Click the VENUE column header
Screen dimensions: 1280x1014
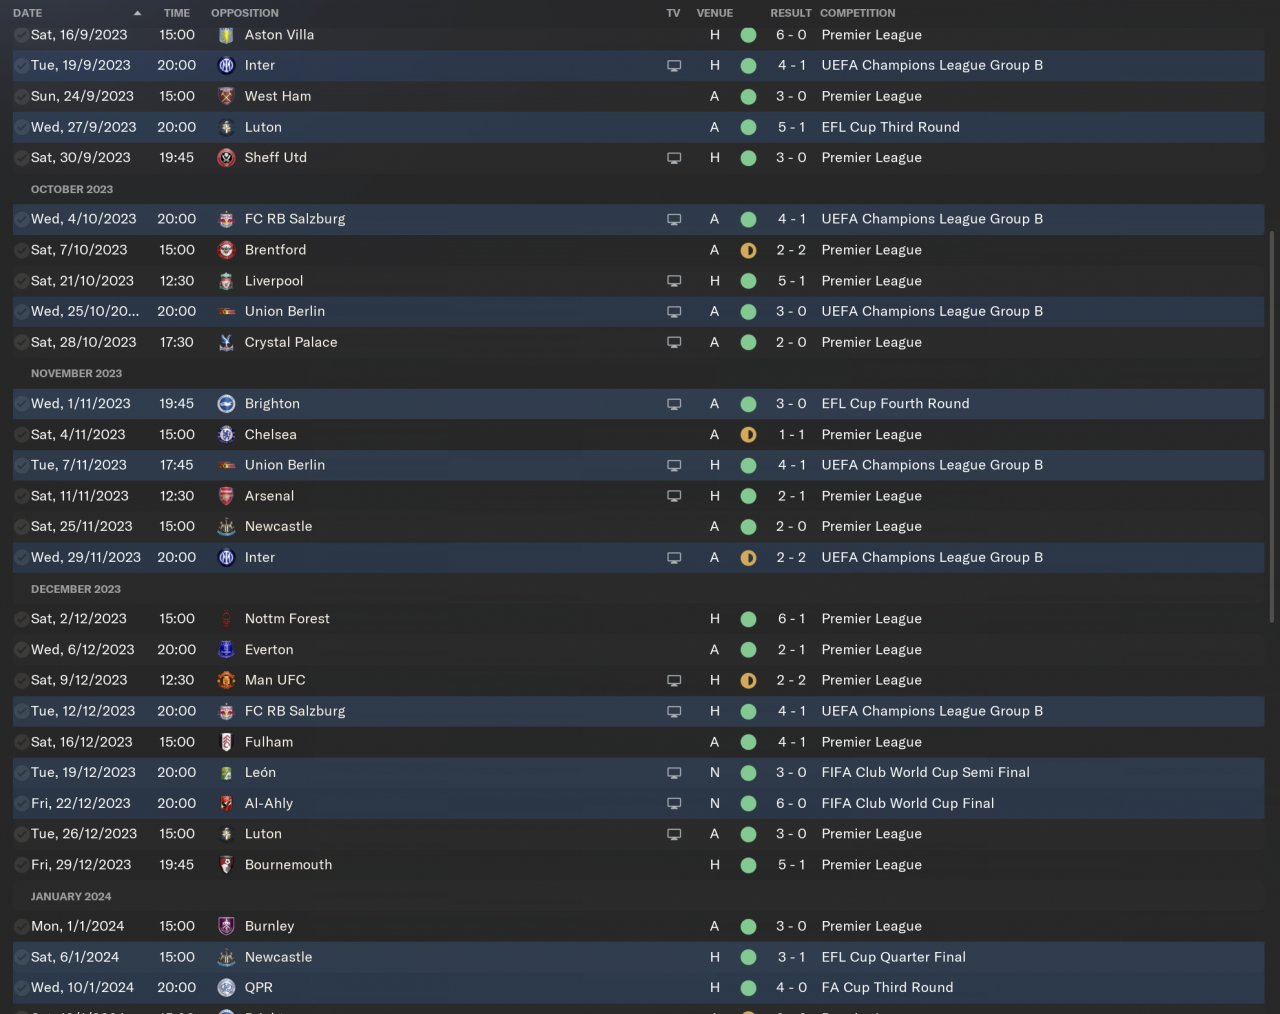tap(714, 13)
